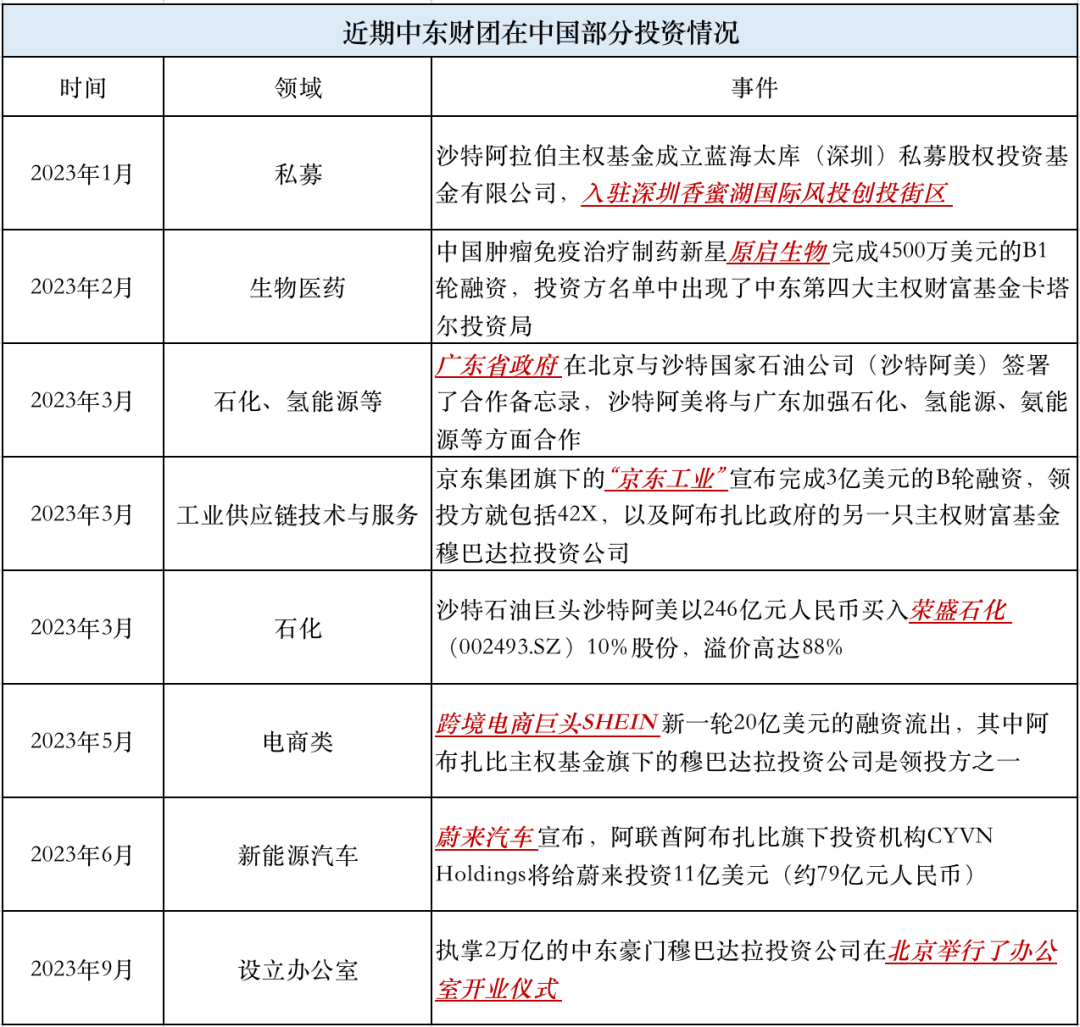1080x1027 pixels.
Task: Open the "京东工业" red link
Action: coord(666,478)
